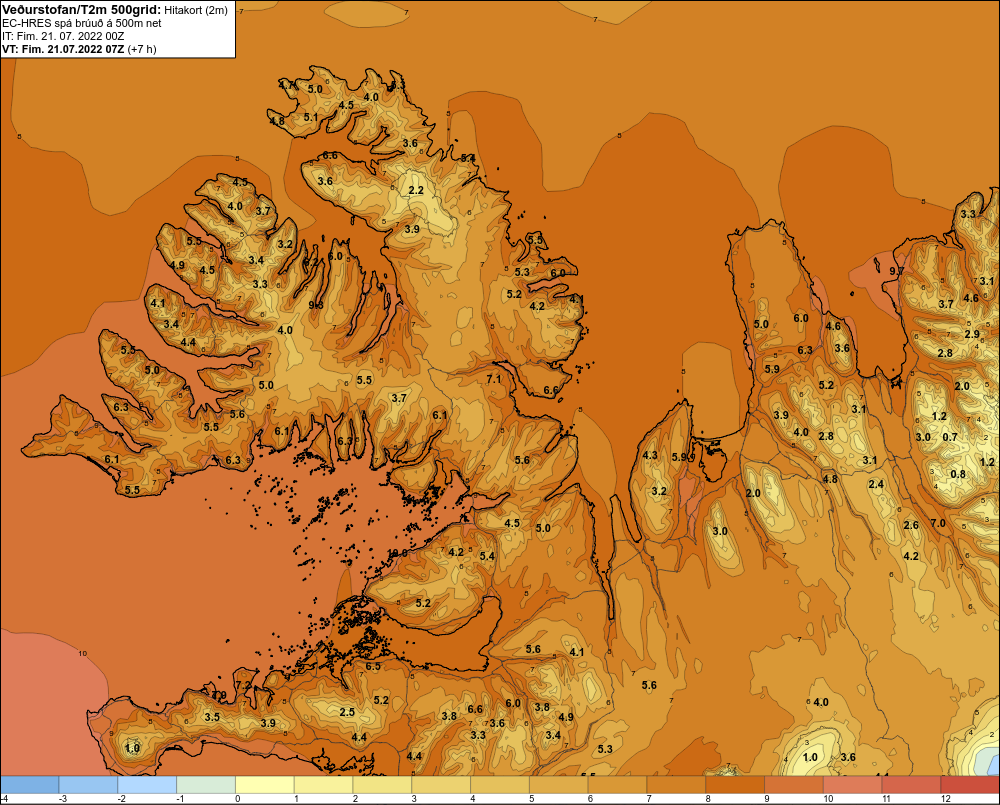Viewport: 1000px width, 805px height.
Task: Click the '9.3' temperature value
Action: (316, 305)
